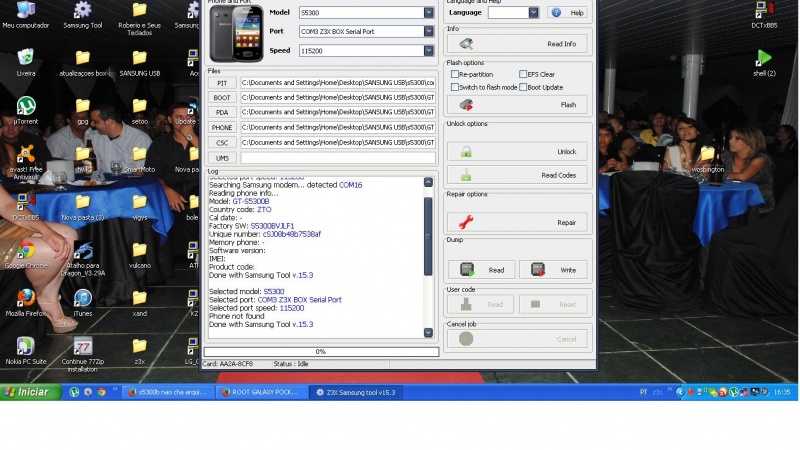800x450 pixels.
Task: Open shell (2) desktop icon
Action: point(764,63)
